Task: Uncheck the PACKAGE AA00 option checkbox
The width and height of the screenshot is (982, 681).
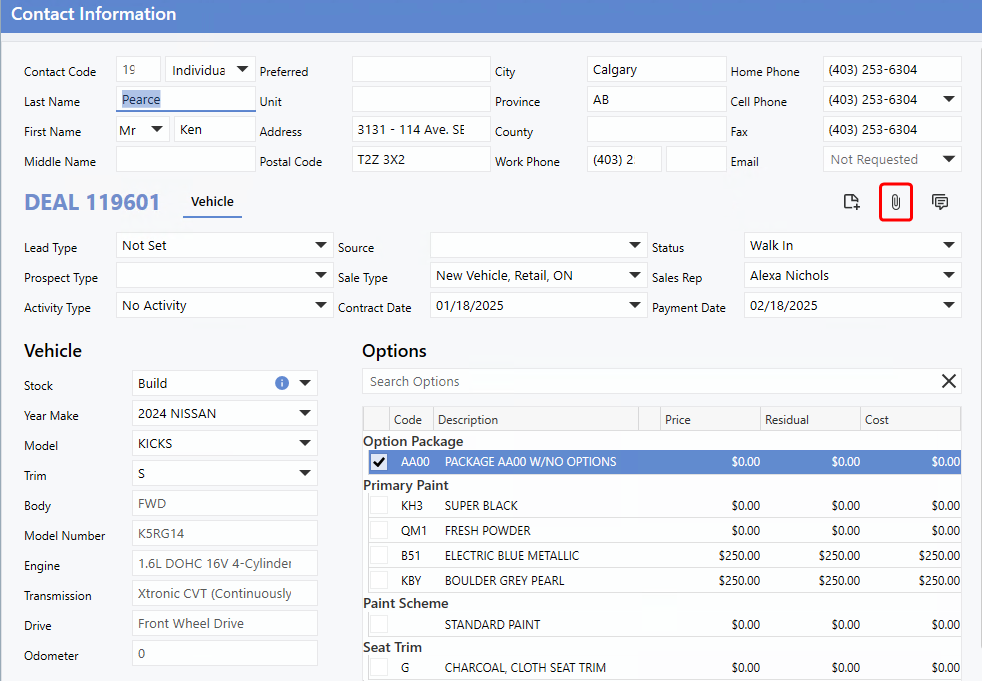Action: coord(379,462)
